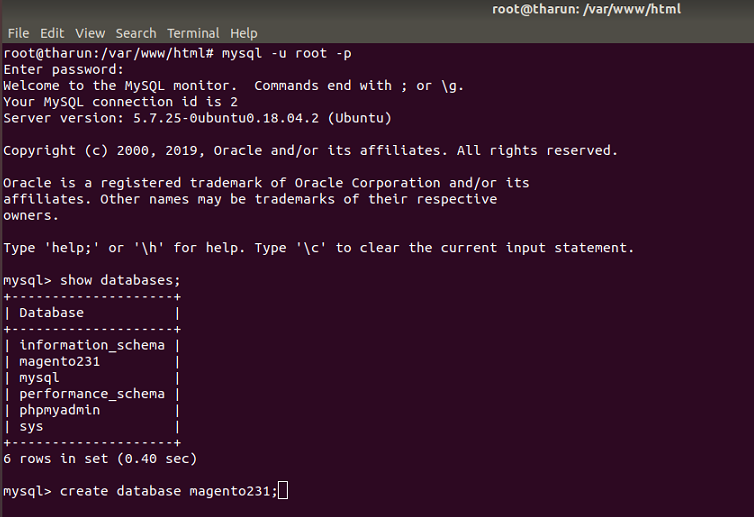Open the View menu

[90, 33]
